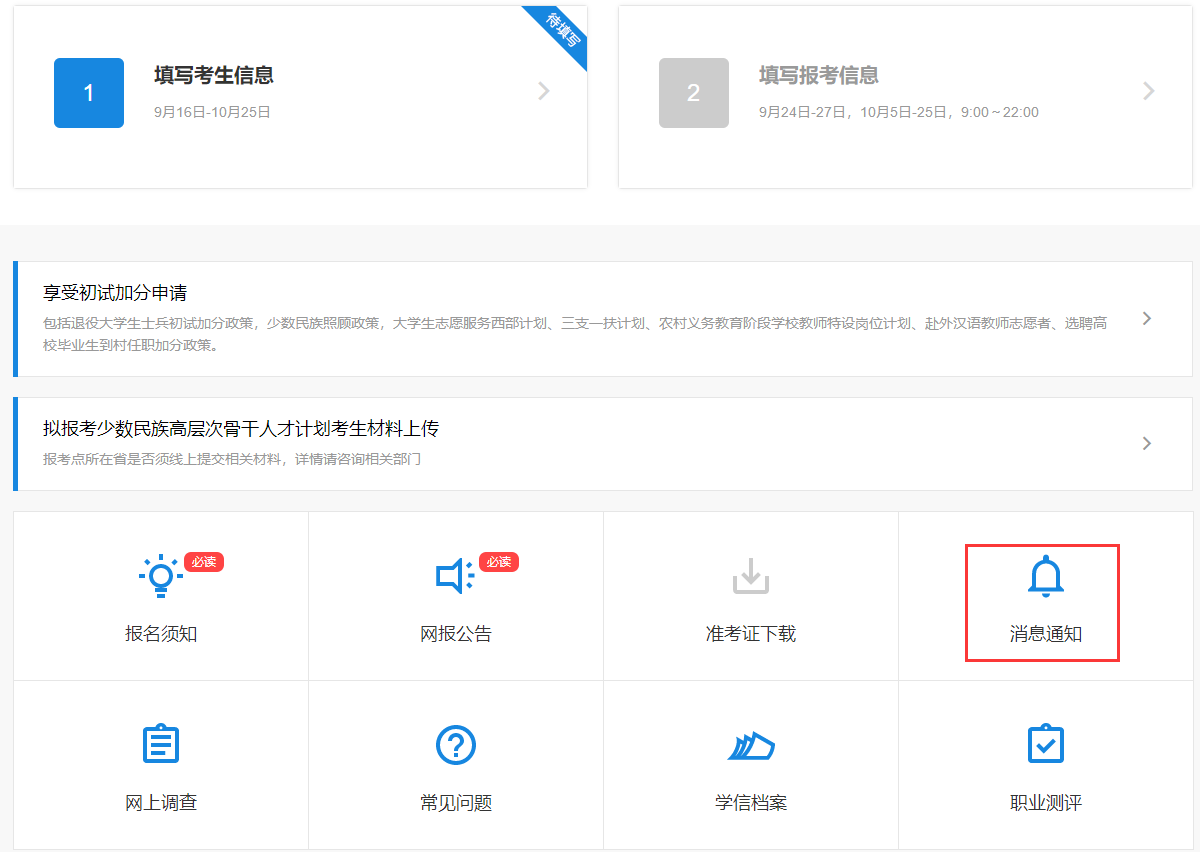
Task: Expand the 享受初试加分申请 chevron
Action: pyautogui.click(x=1147, y=319)
